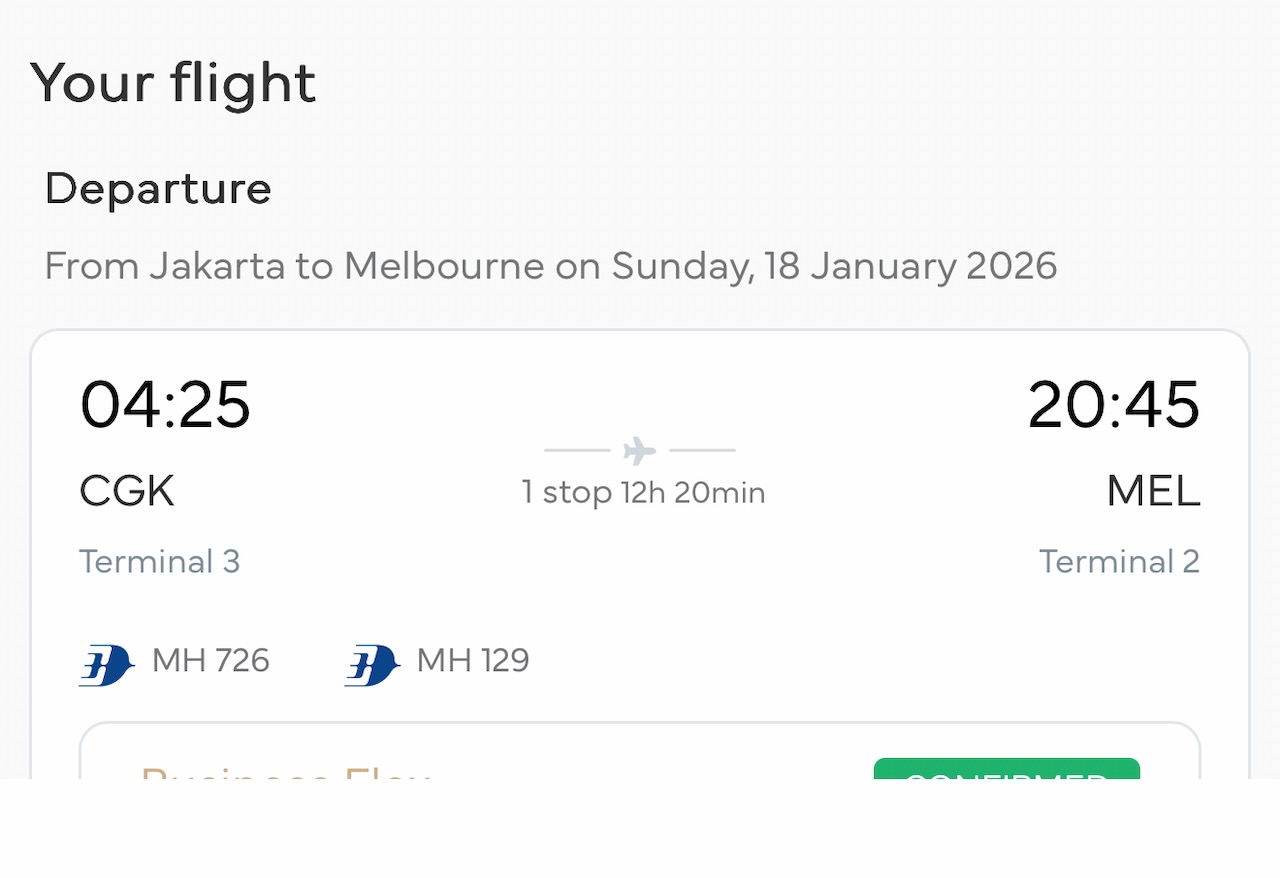Tap the CGK airport code
The width and height of the screenshot is (1280, 878).
coord(127,492)
